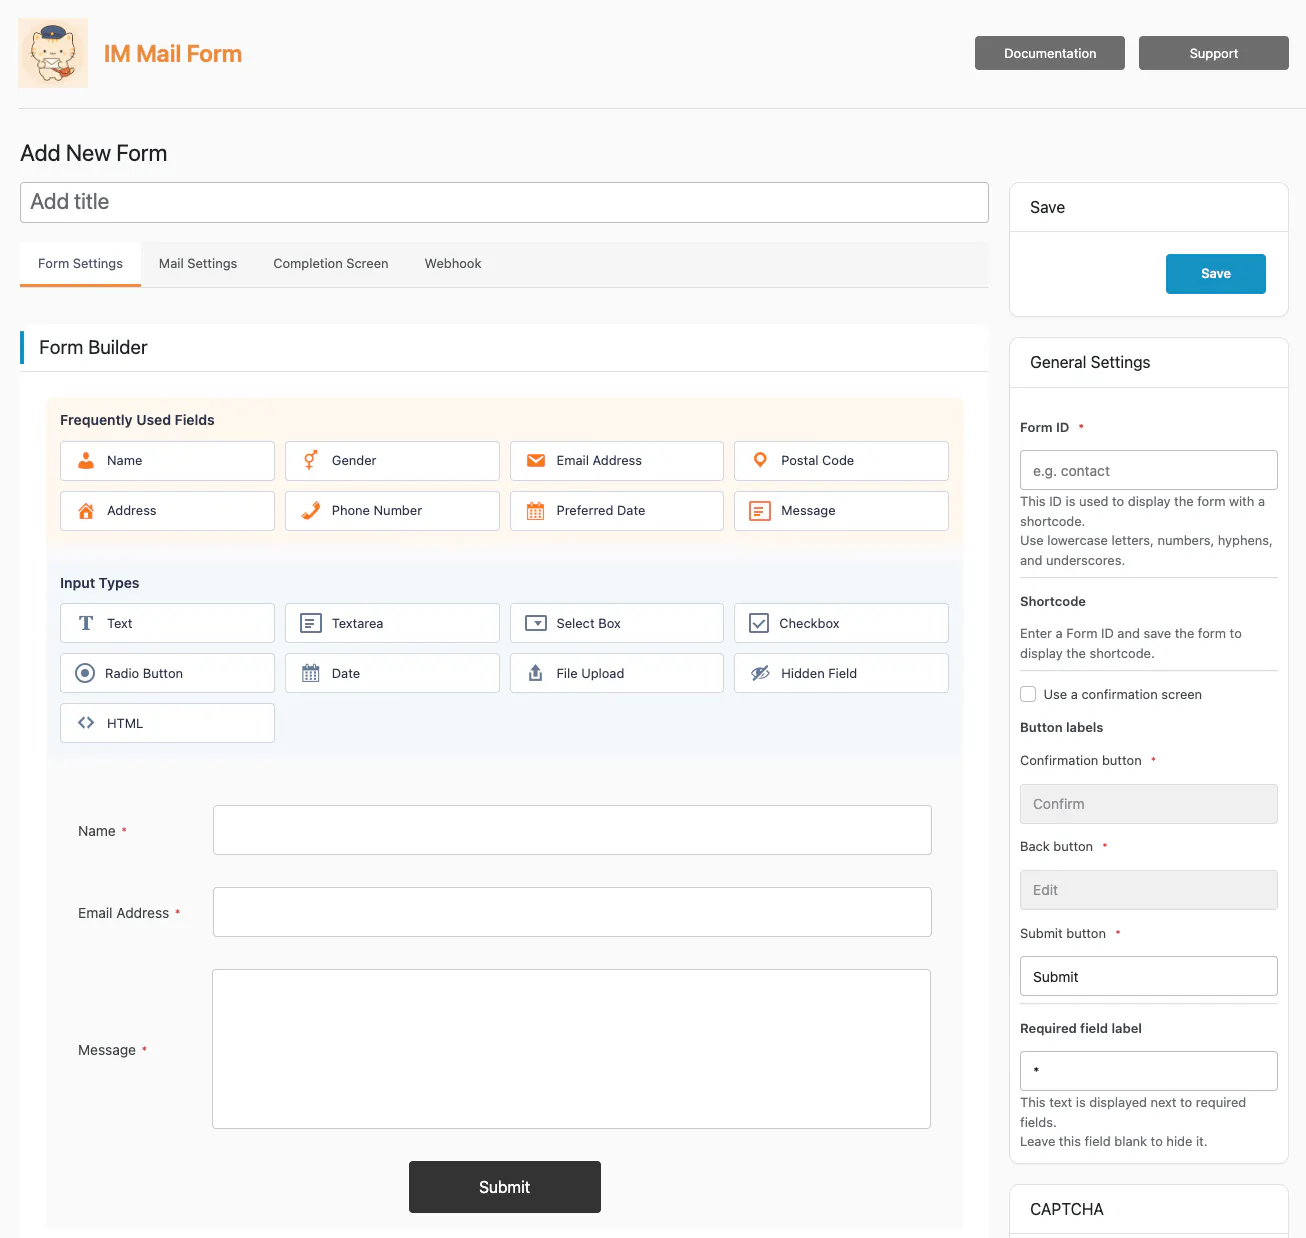Add a Gender field to form
This screenshot has width=1306, height=1238.
392,461
